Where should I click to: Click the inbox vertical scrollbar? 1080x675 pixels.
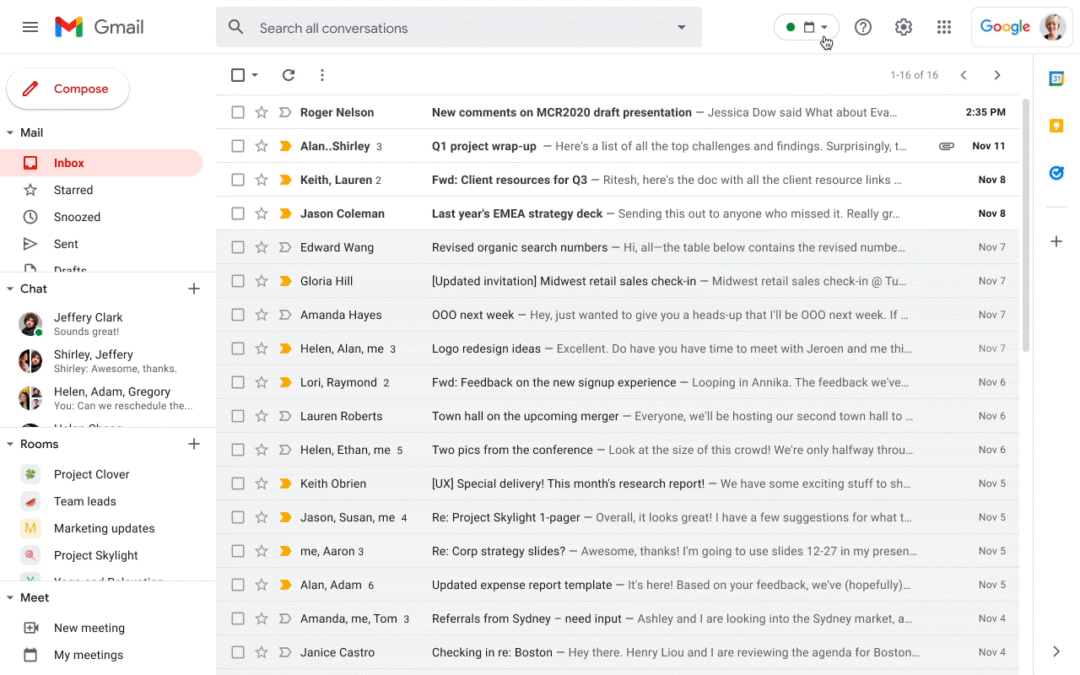pyautogui.click(x=1026, y=225)
